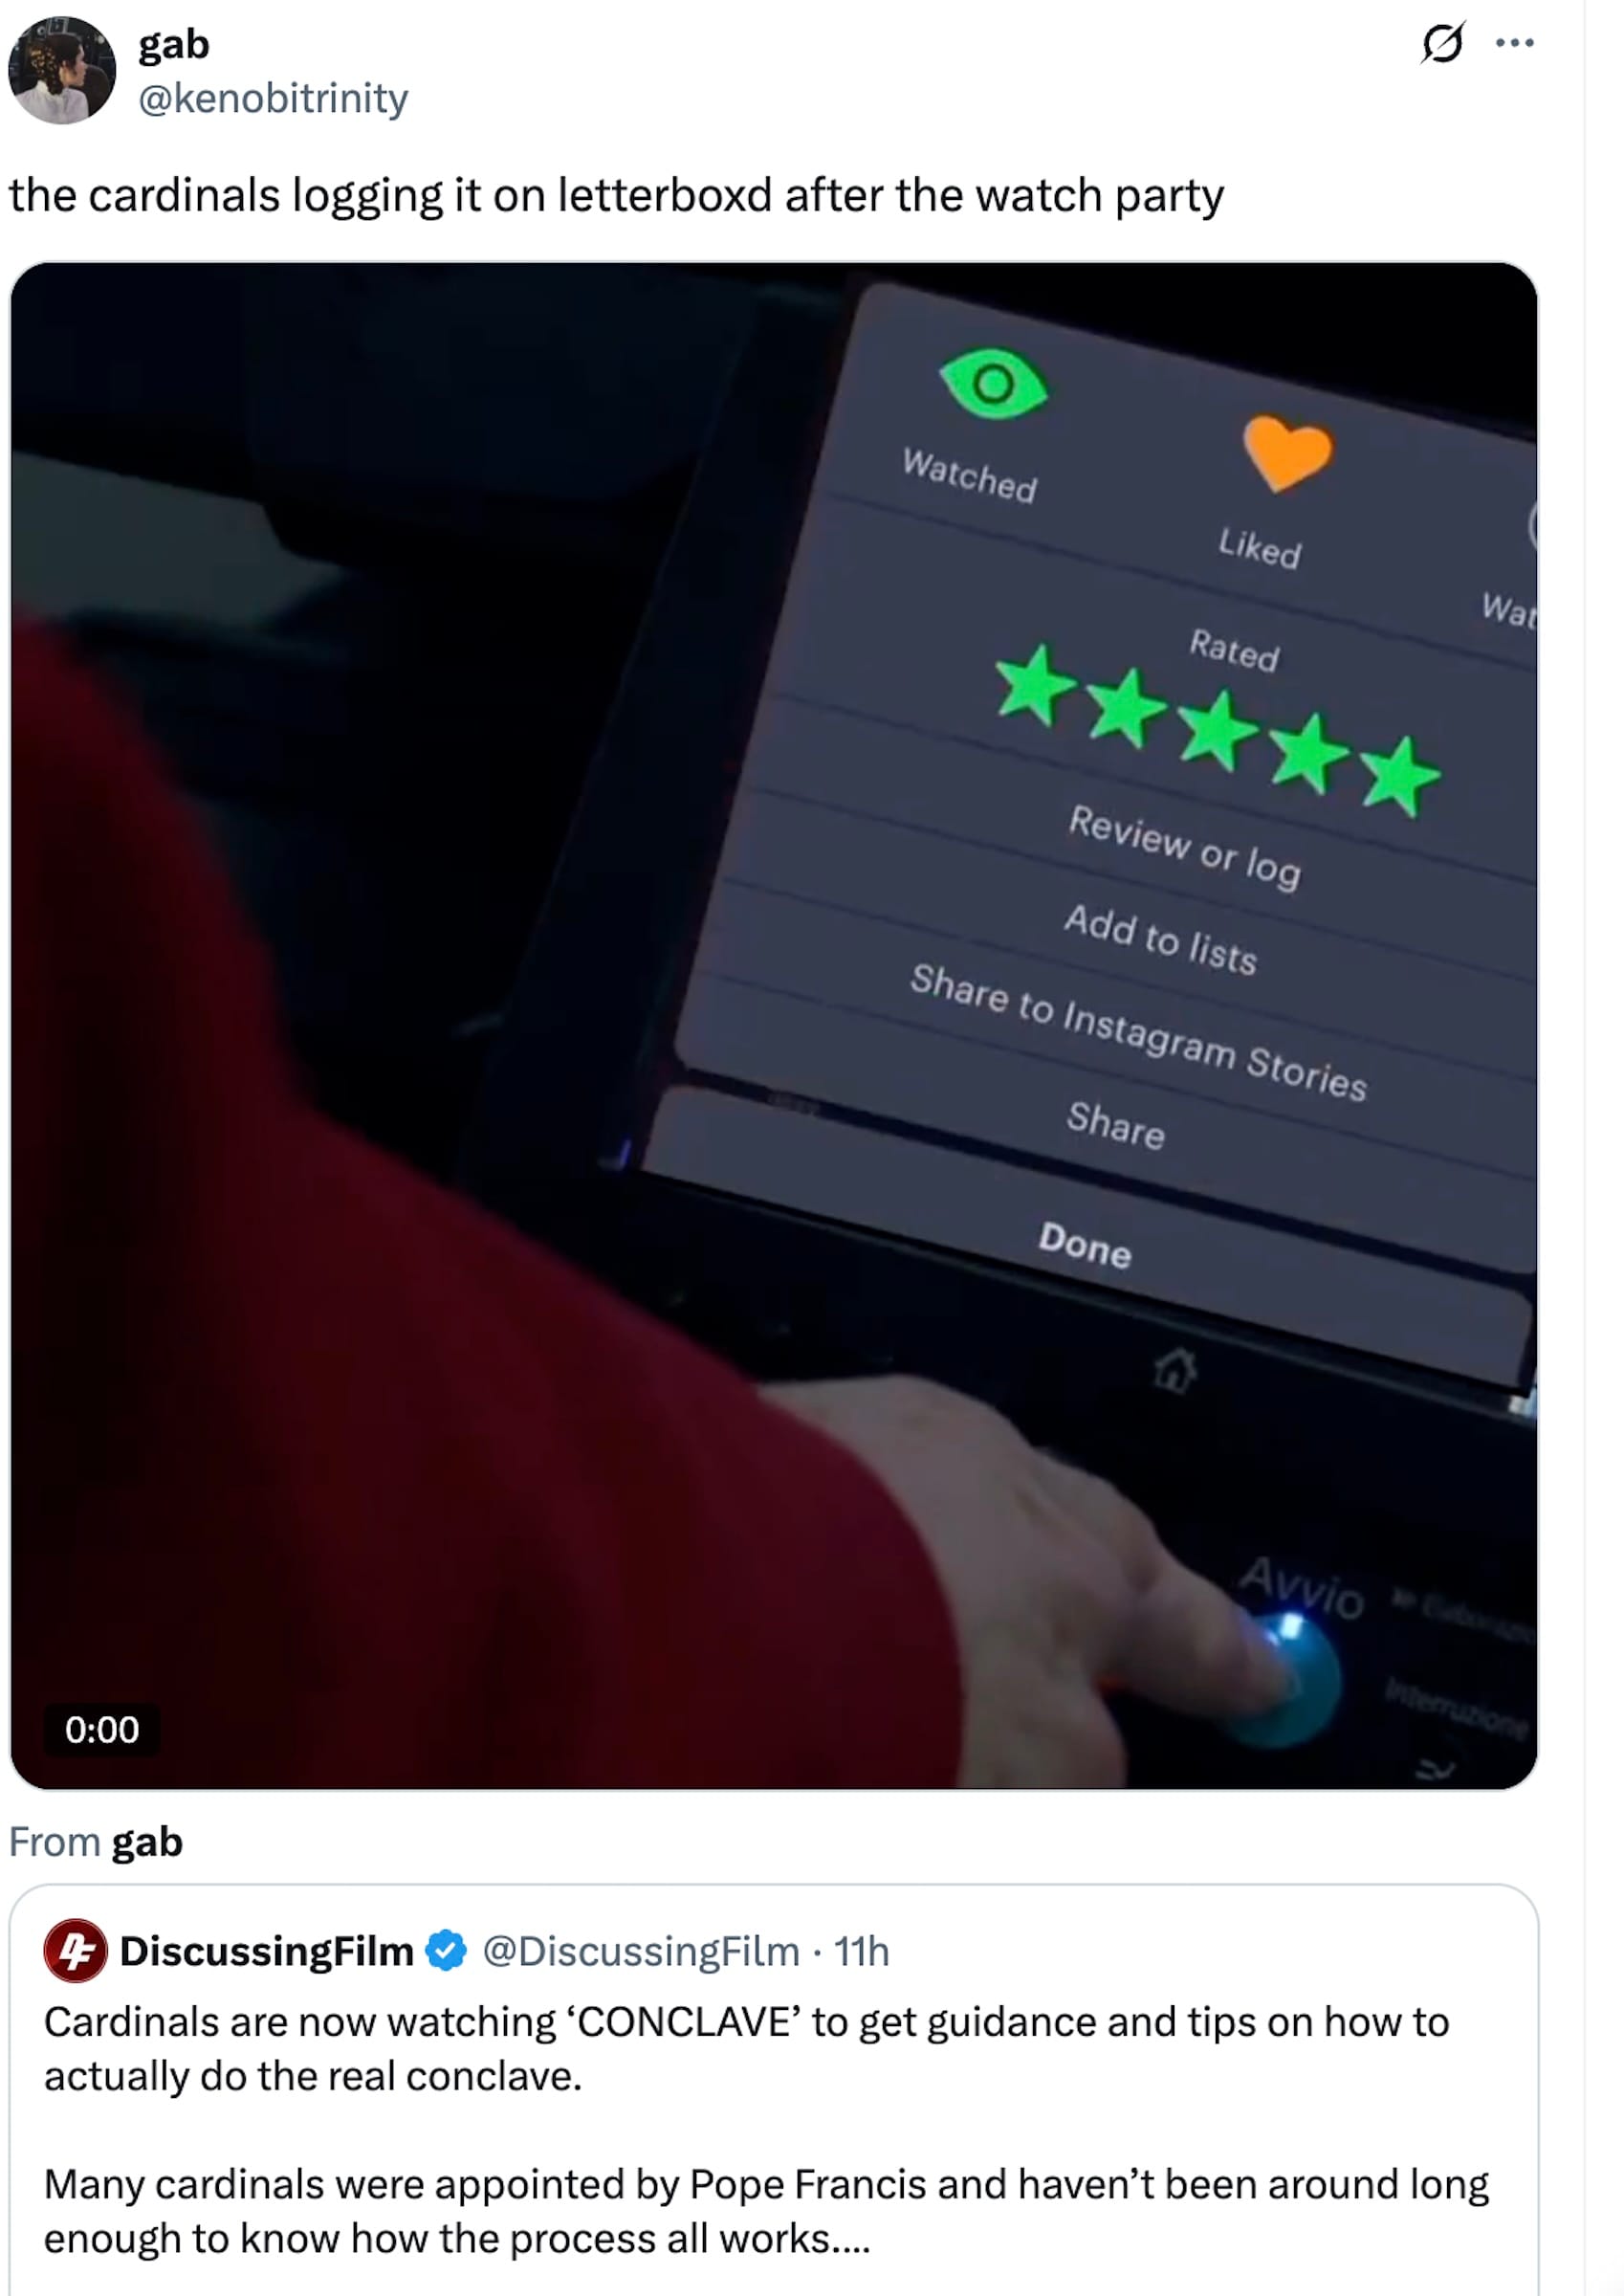The height and width of the screenshot is (2296, 1624).
Task: Click the blue verified badge
Action: click(x=446, y=1951)
